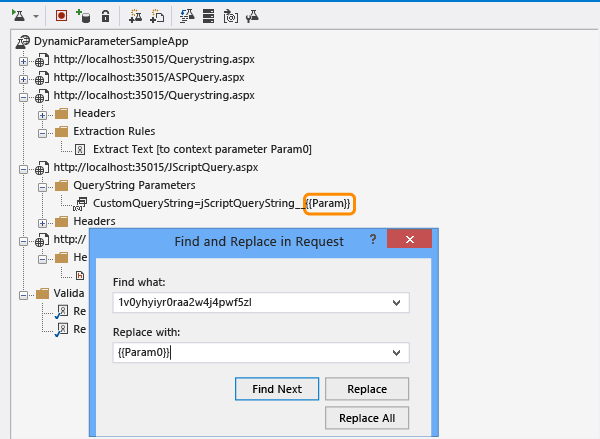Click the CustomQueryString parameter icon
600x439 pixels.
point(80,204)
